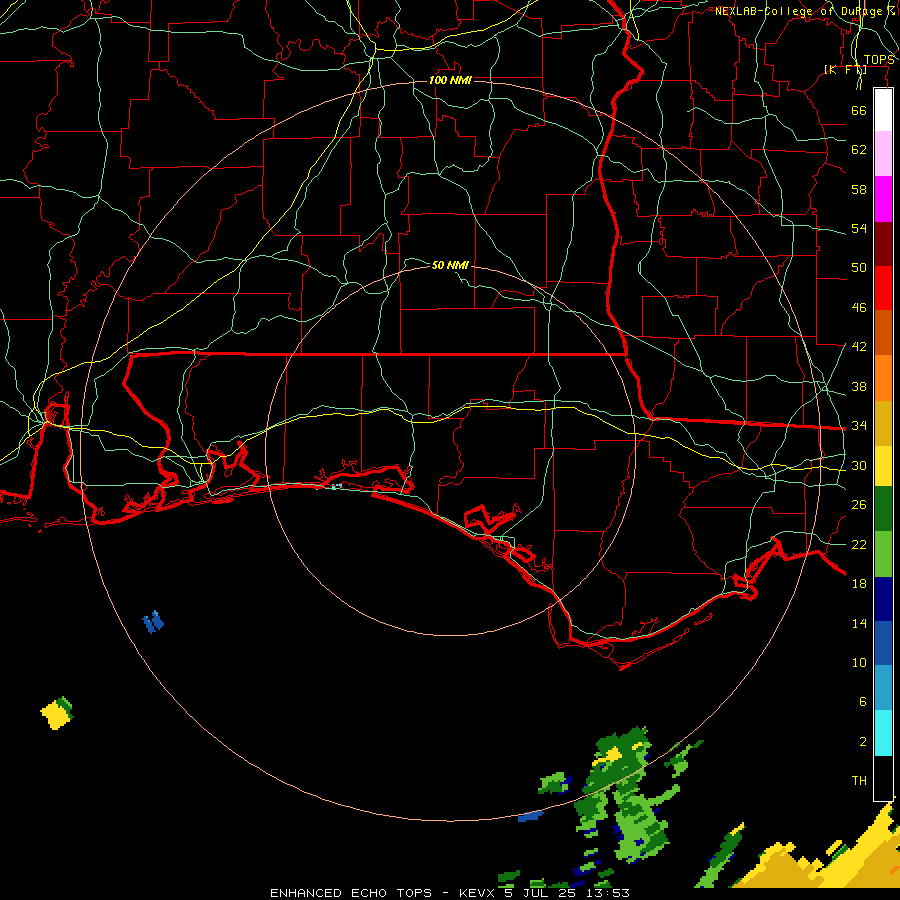Image resolution: width=900 pixels, height=900 pixels.
Task: Click the dark orange legend swatch
Action: click(883, 332)
